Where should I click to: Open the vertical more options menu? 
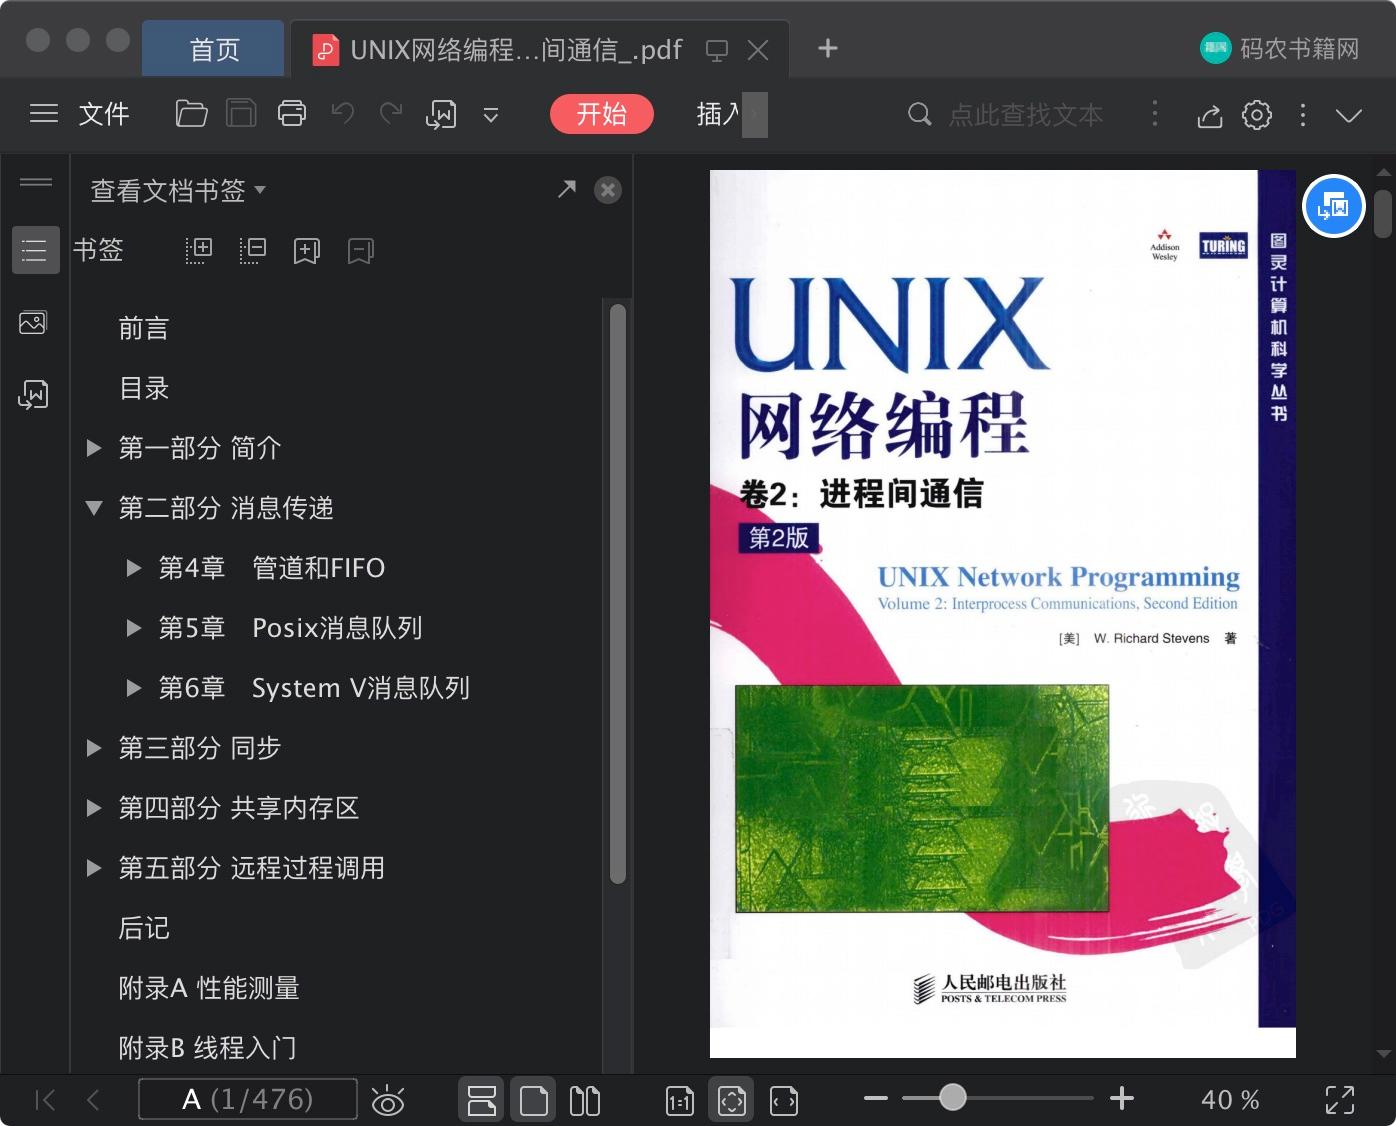(1302, 115)
